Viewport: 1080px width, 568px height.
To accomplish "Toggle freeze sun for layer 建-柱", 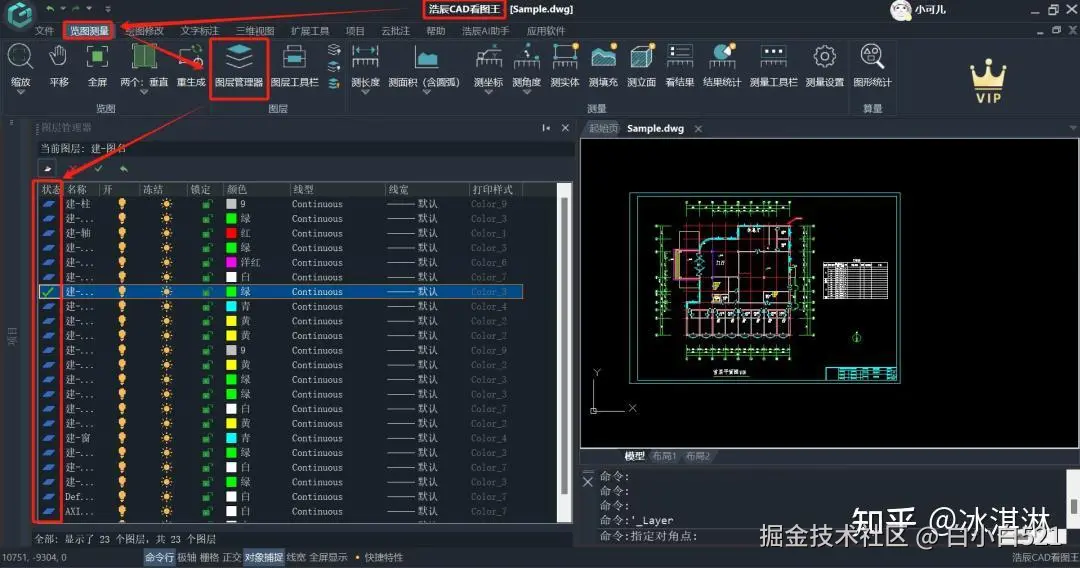I will pyautogui.click(x=166, y=204).
